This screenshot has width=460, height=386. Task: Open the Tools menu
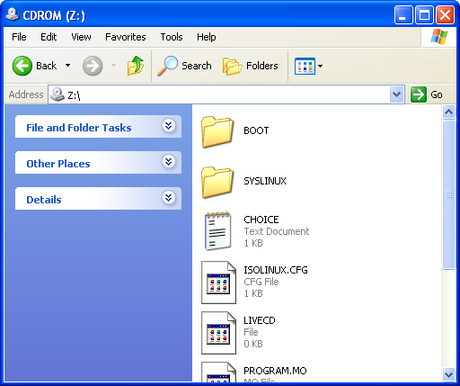pyautogui.click(x=171, y=37)
